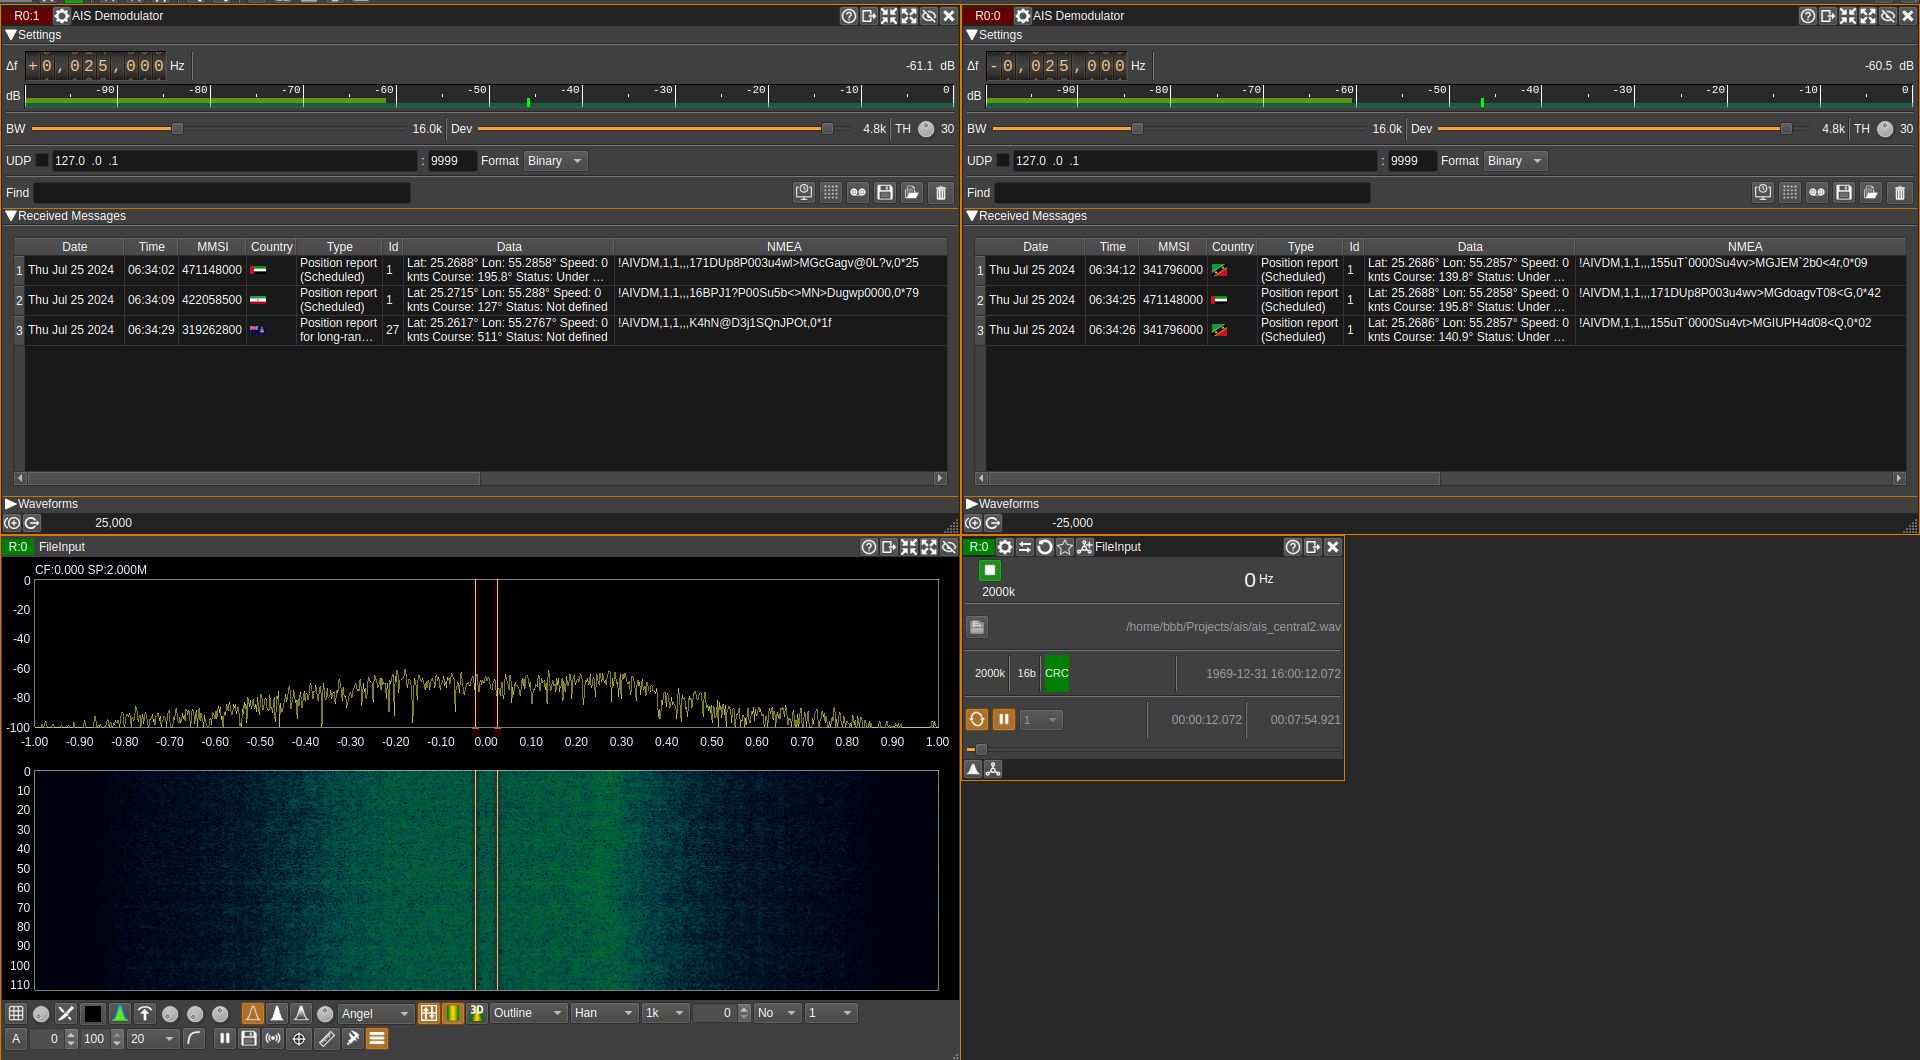Collapse Received Messages section of R0:1 demodulator
The width and height of the screenshot is (1920, 1060).
point(11,216)
